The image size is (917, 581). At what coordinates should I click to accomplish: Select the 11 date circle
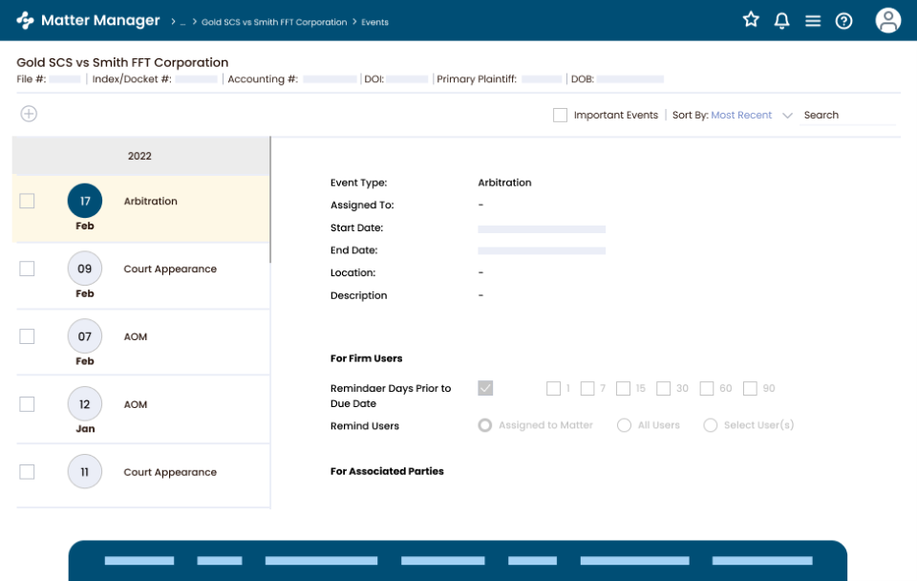tap(85, 472)
